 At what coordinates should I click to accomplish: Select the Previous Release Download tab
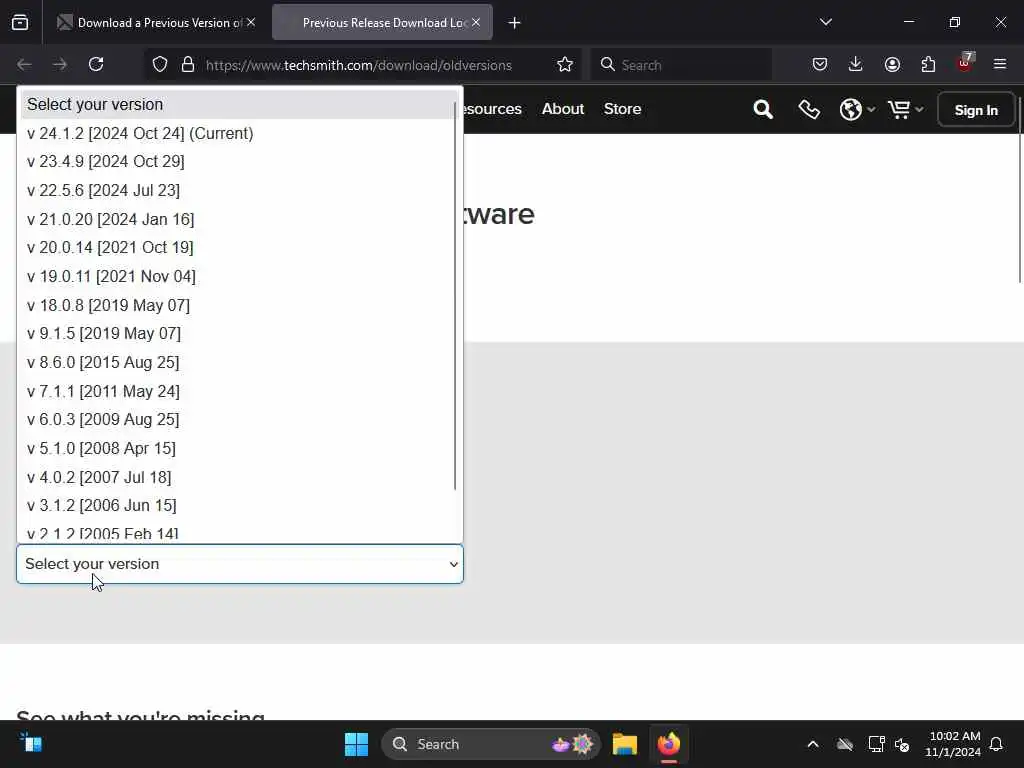coord(382,23)
